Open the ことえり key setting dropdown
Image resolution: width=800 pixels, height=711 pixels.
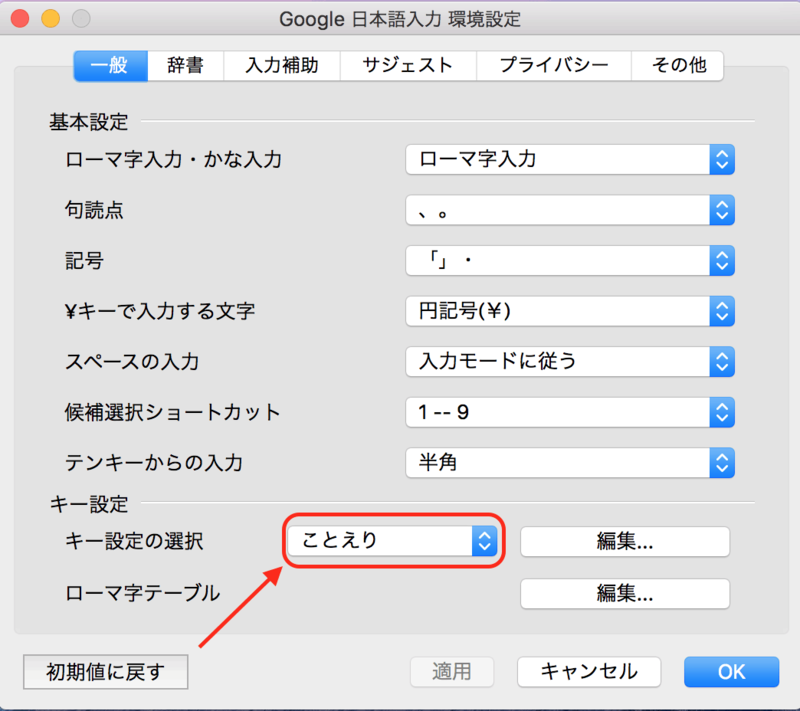click(392, 541)
